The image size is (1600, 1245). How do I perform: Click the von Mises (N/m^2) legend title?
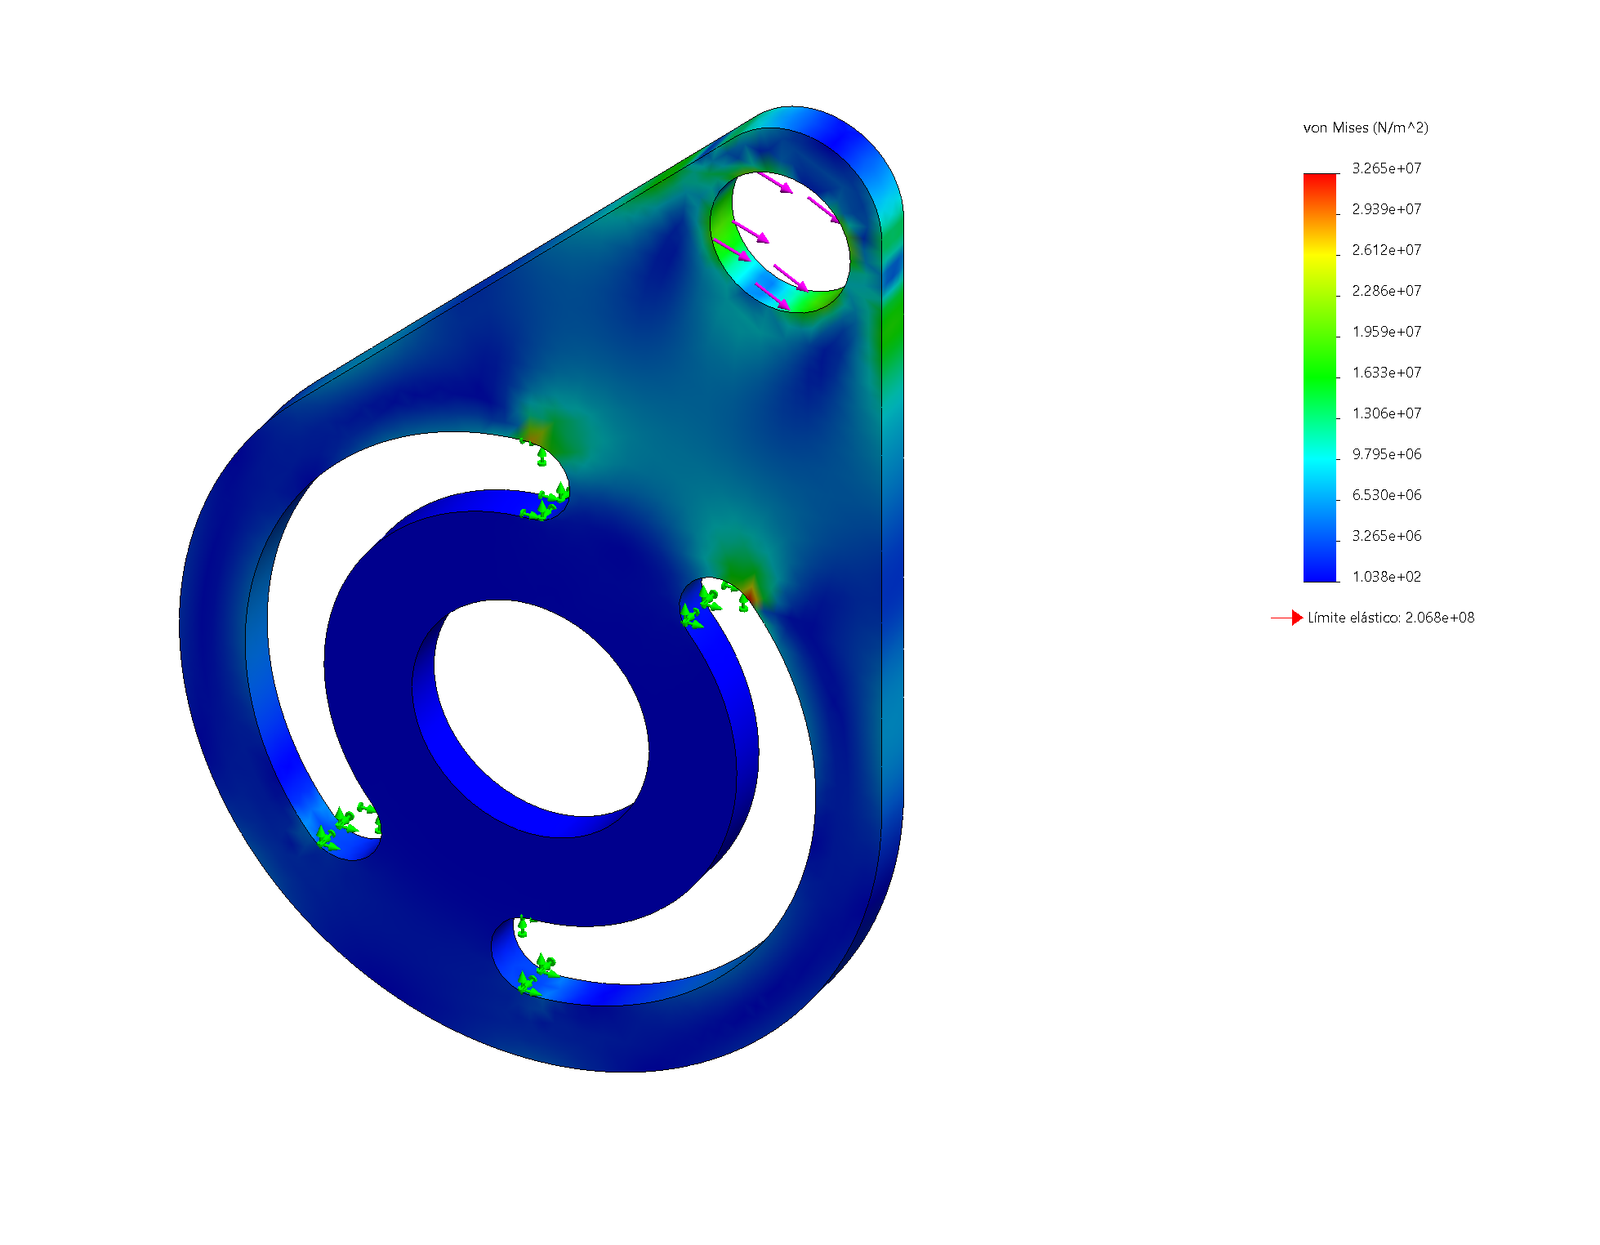pos(1365,128)
